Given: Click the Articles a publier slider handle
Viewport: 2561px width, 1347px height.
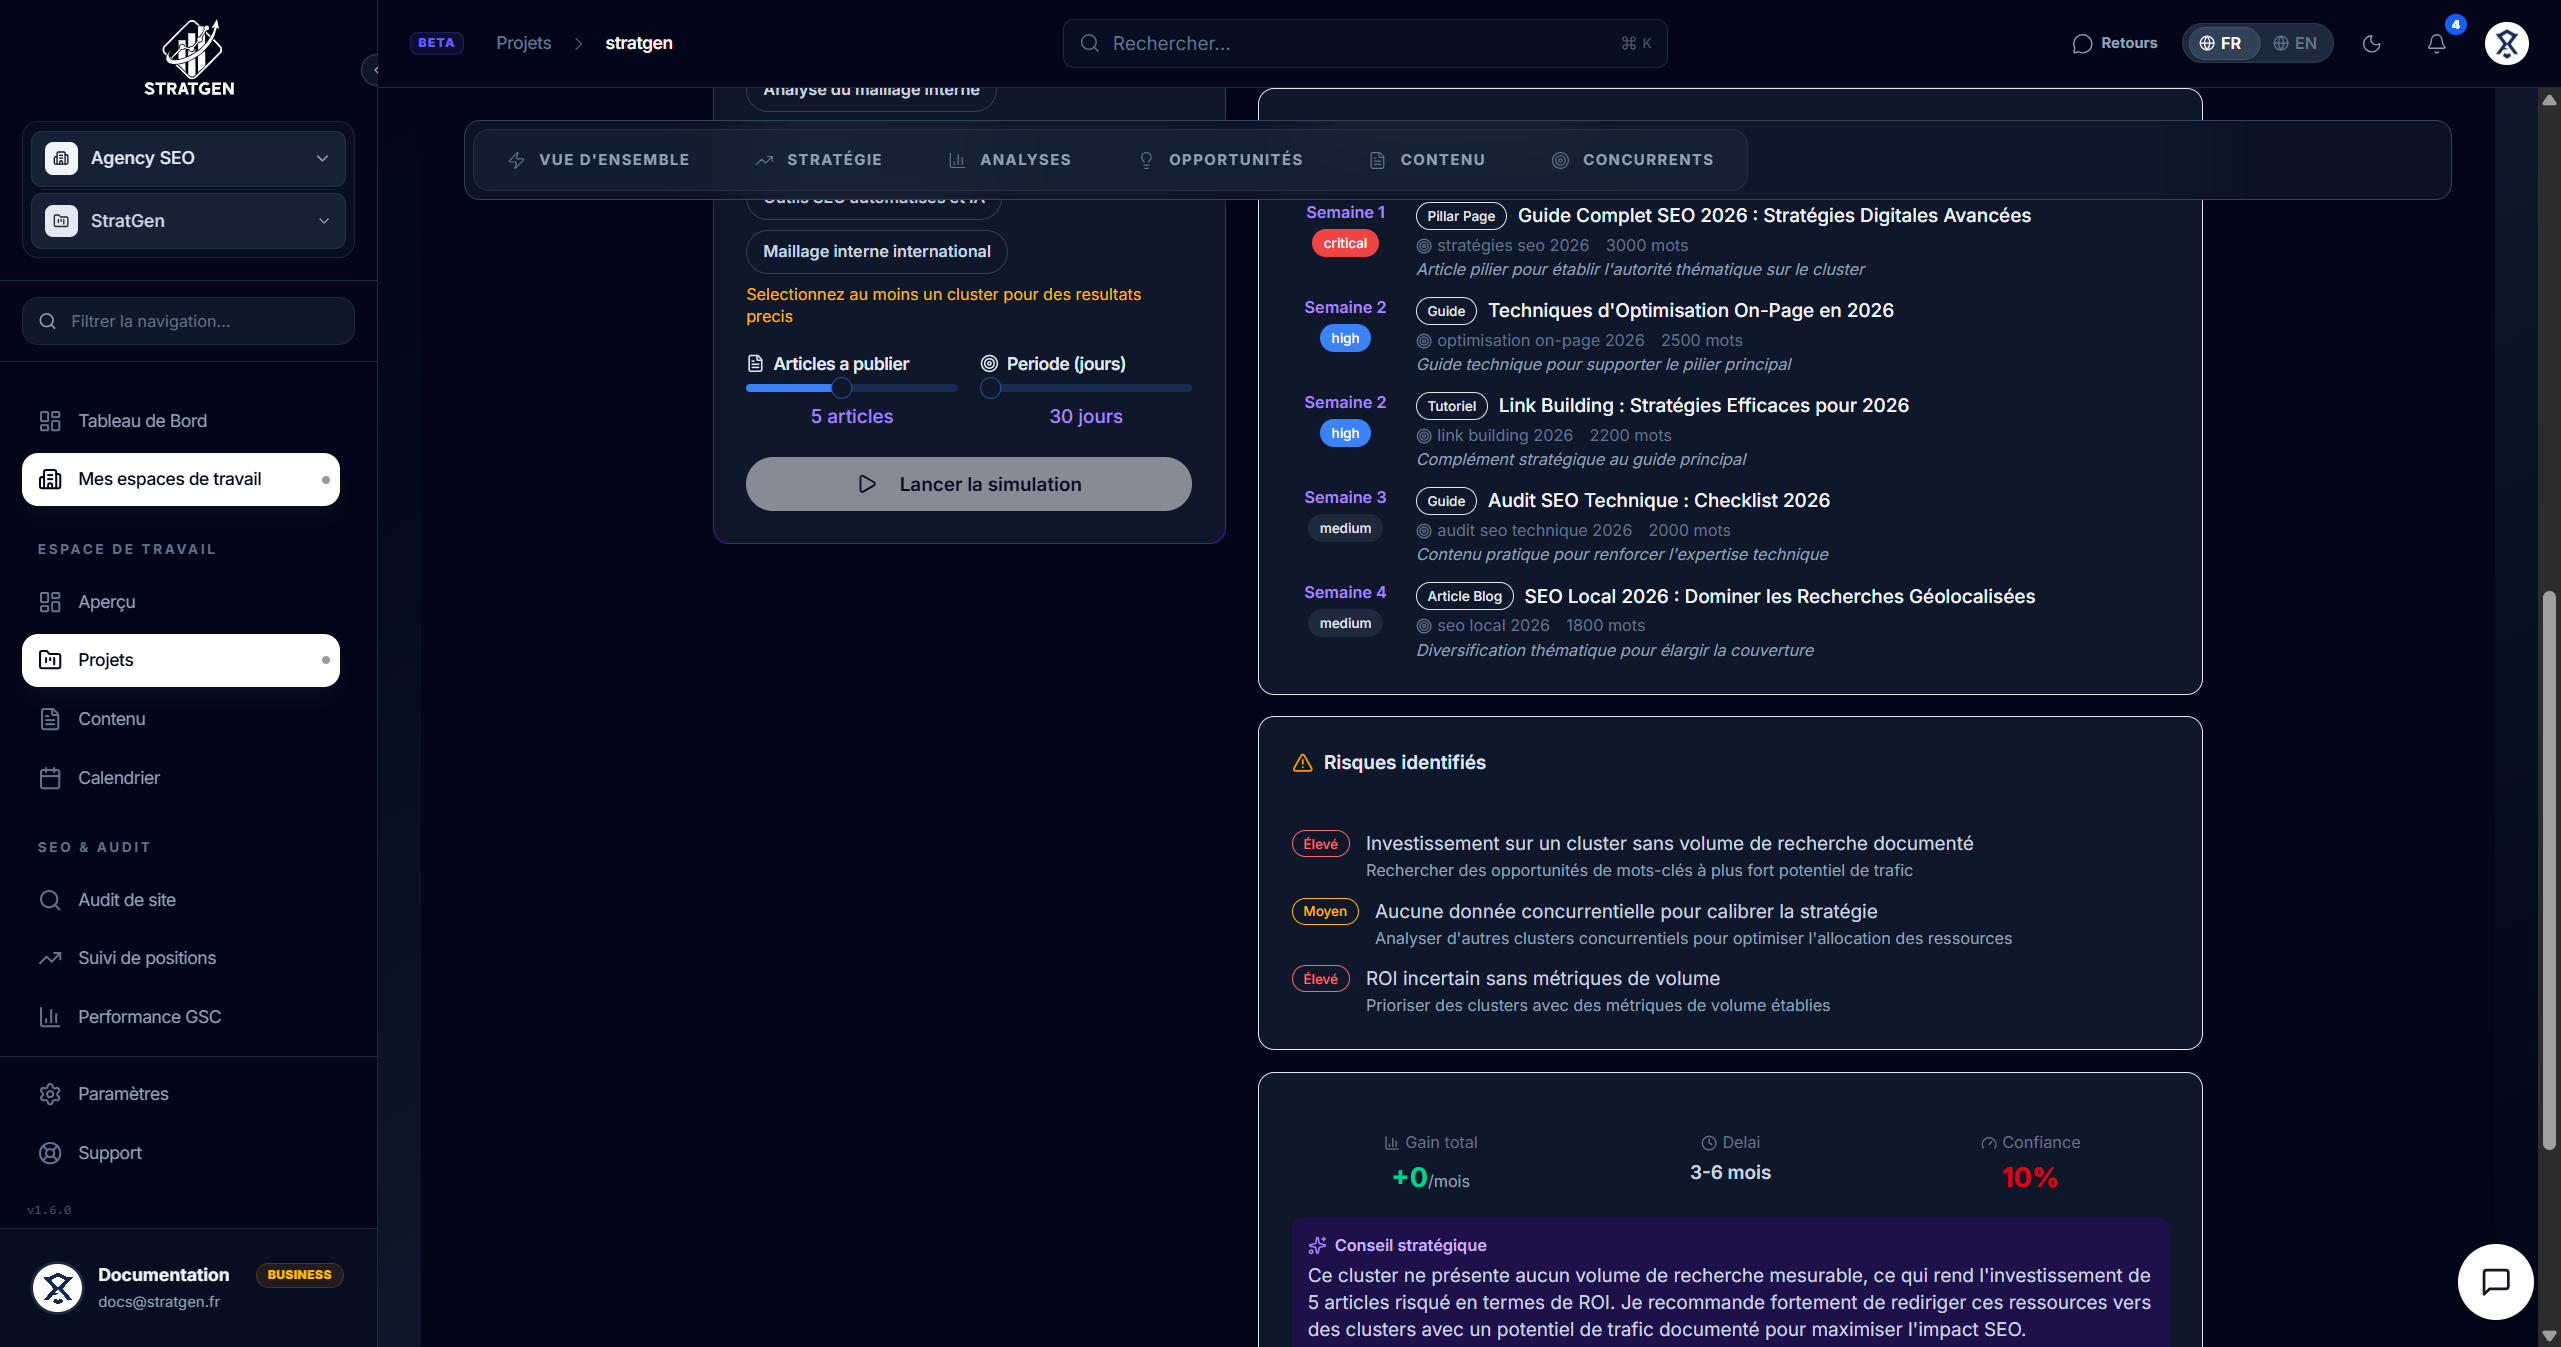Looking at the screenshot, I should (x=842, y=388).
